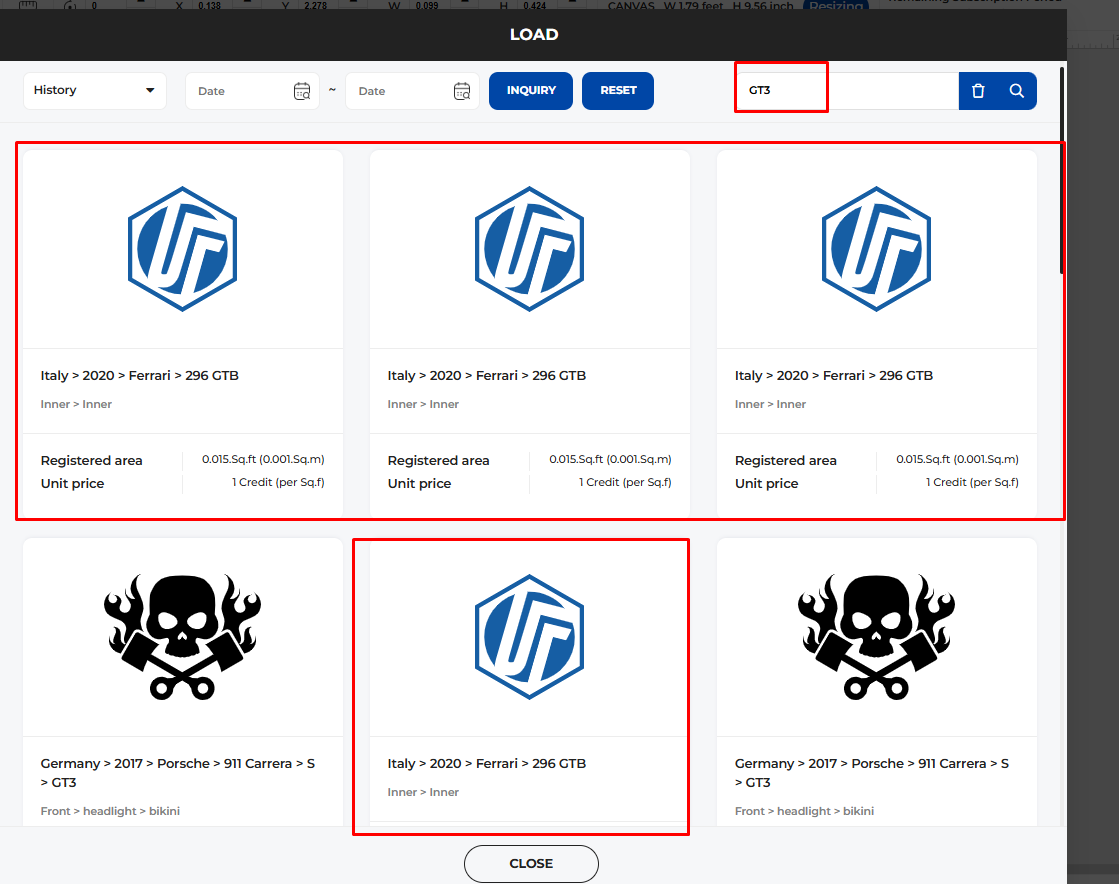The image size is (1119, 884).
Task: Select the second-row Ferrari 296 GTB logo thumbnail
Action: [x=530, y=636]
